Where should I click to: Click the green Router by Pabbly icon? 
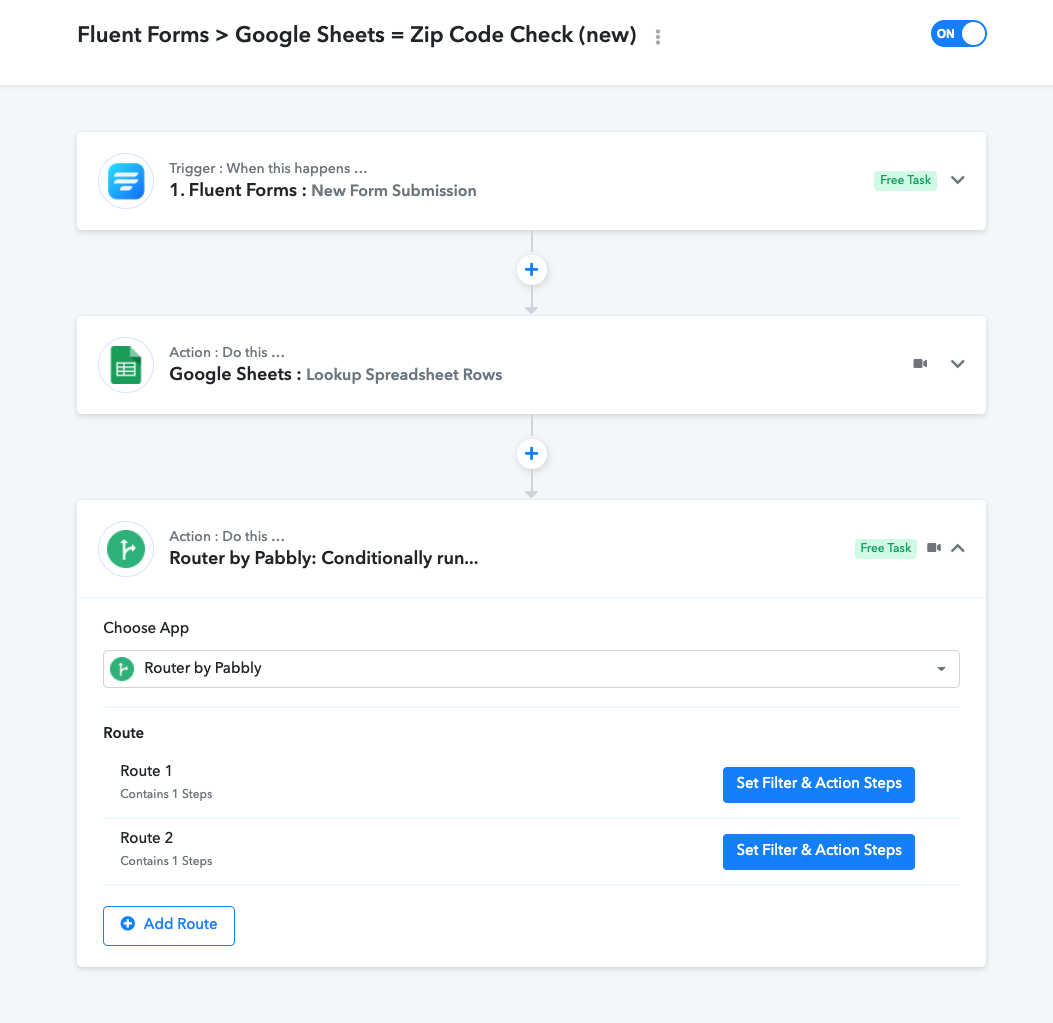[126, 549]
